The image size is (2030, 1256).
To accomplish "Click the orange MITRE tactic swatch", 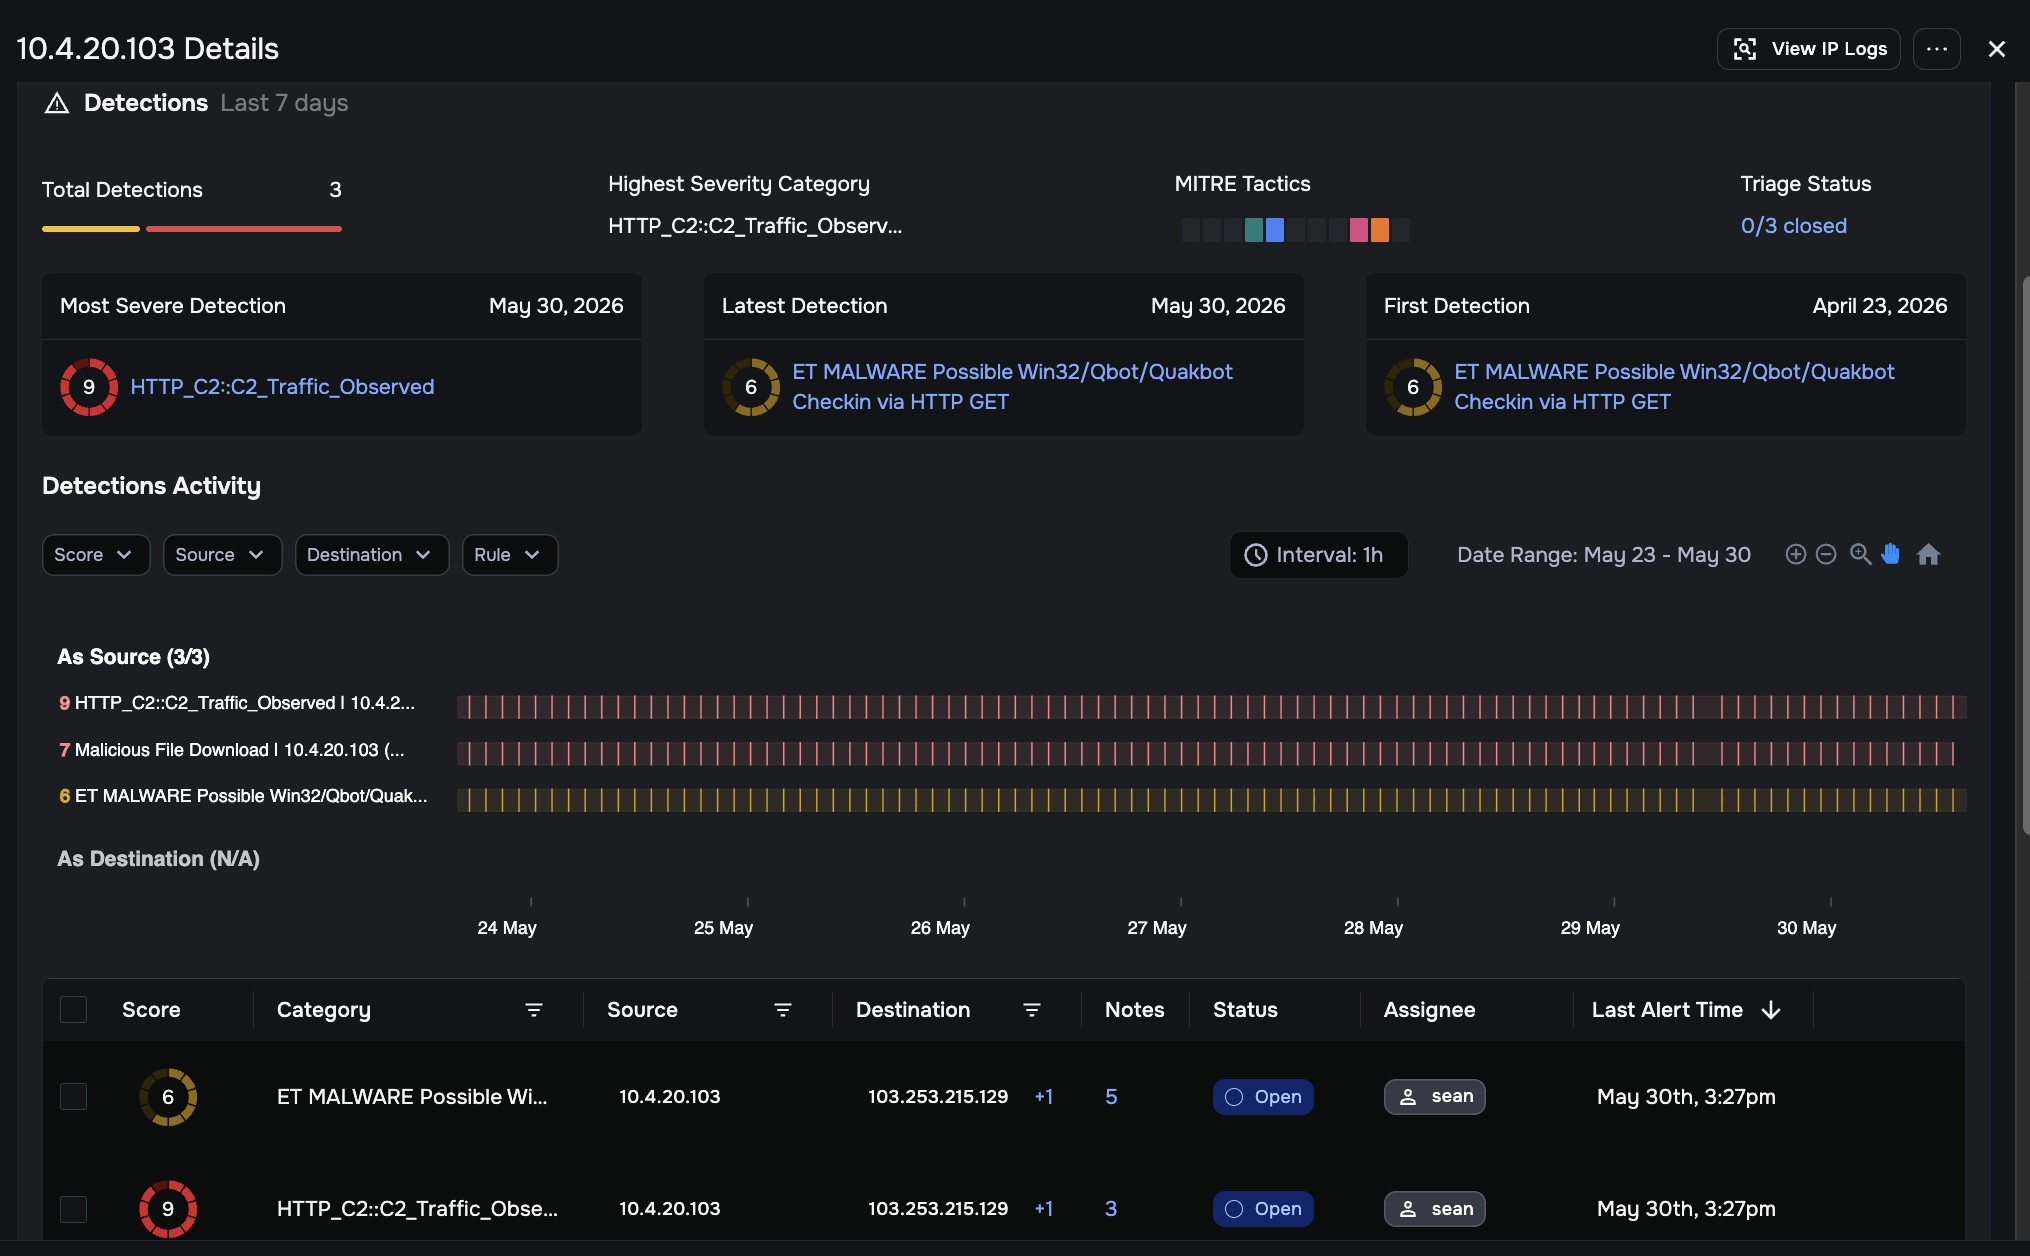I will 1379,230.
